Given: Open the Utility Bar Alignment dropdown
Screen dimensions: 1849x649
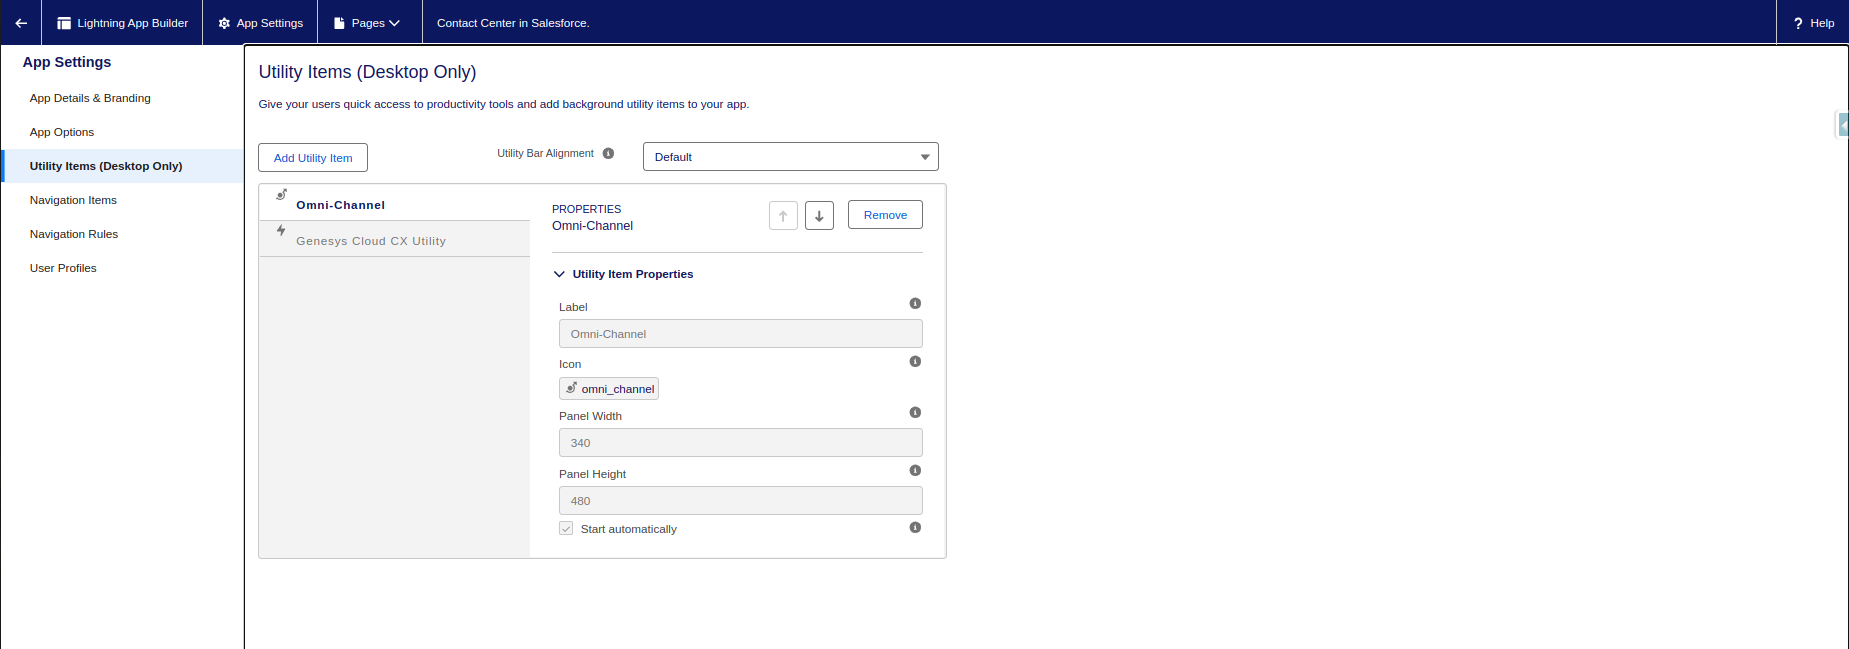Looking at the screenshot, I should pos(790,157).
